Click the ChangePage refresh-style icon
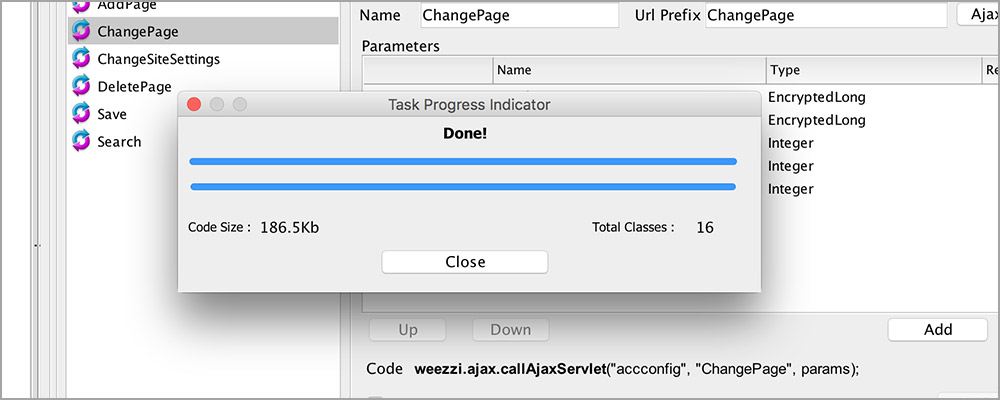This screenshot has height=400, width=1000. coord(81,31)
